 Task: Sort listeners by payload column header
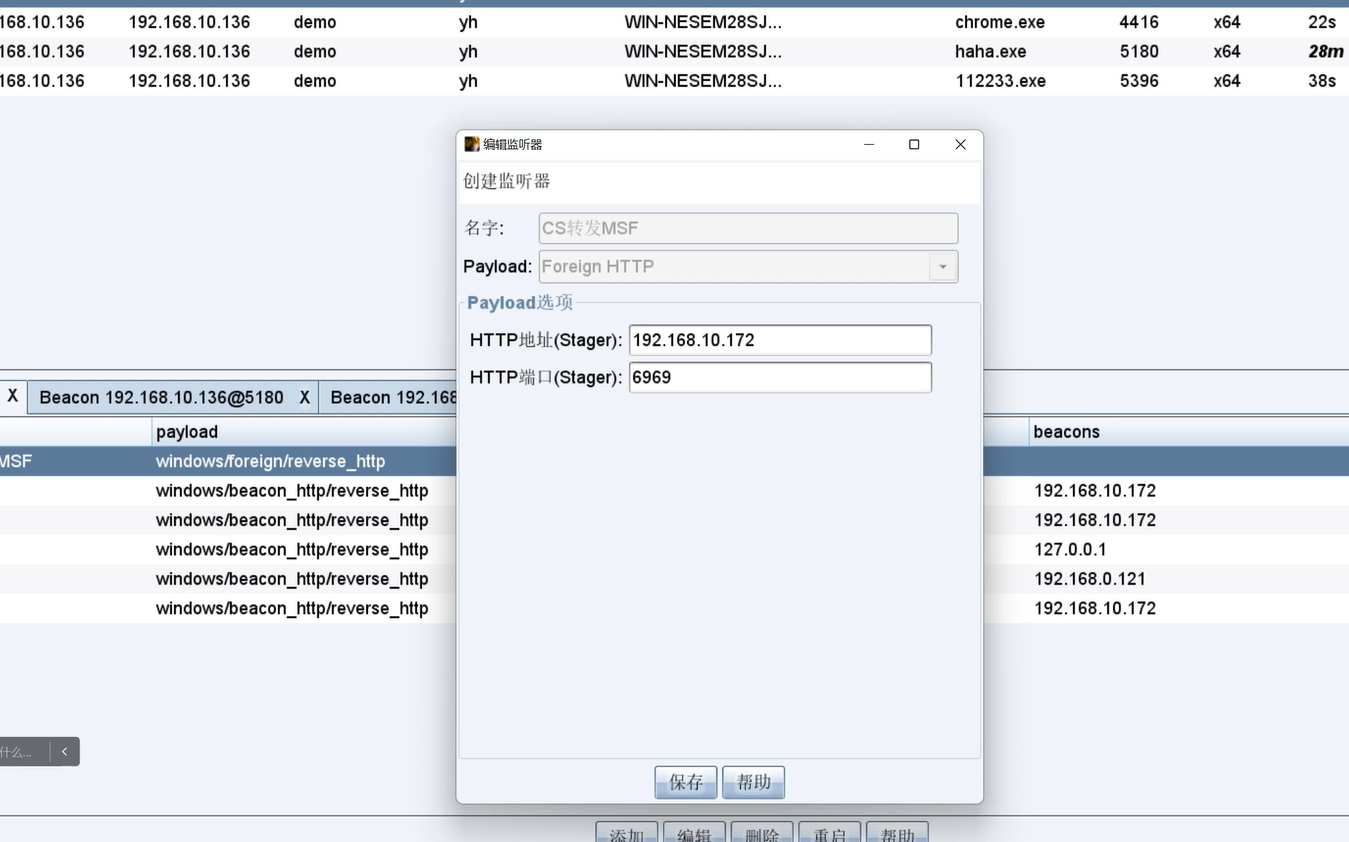(187, 432)
